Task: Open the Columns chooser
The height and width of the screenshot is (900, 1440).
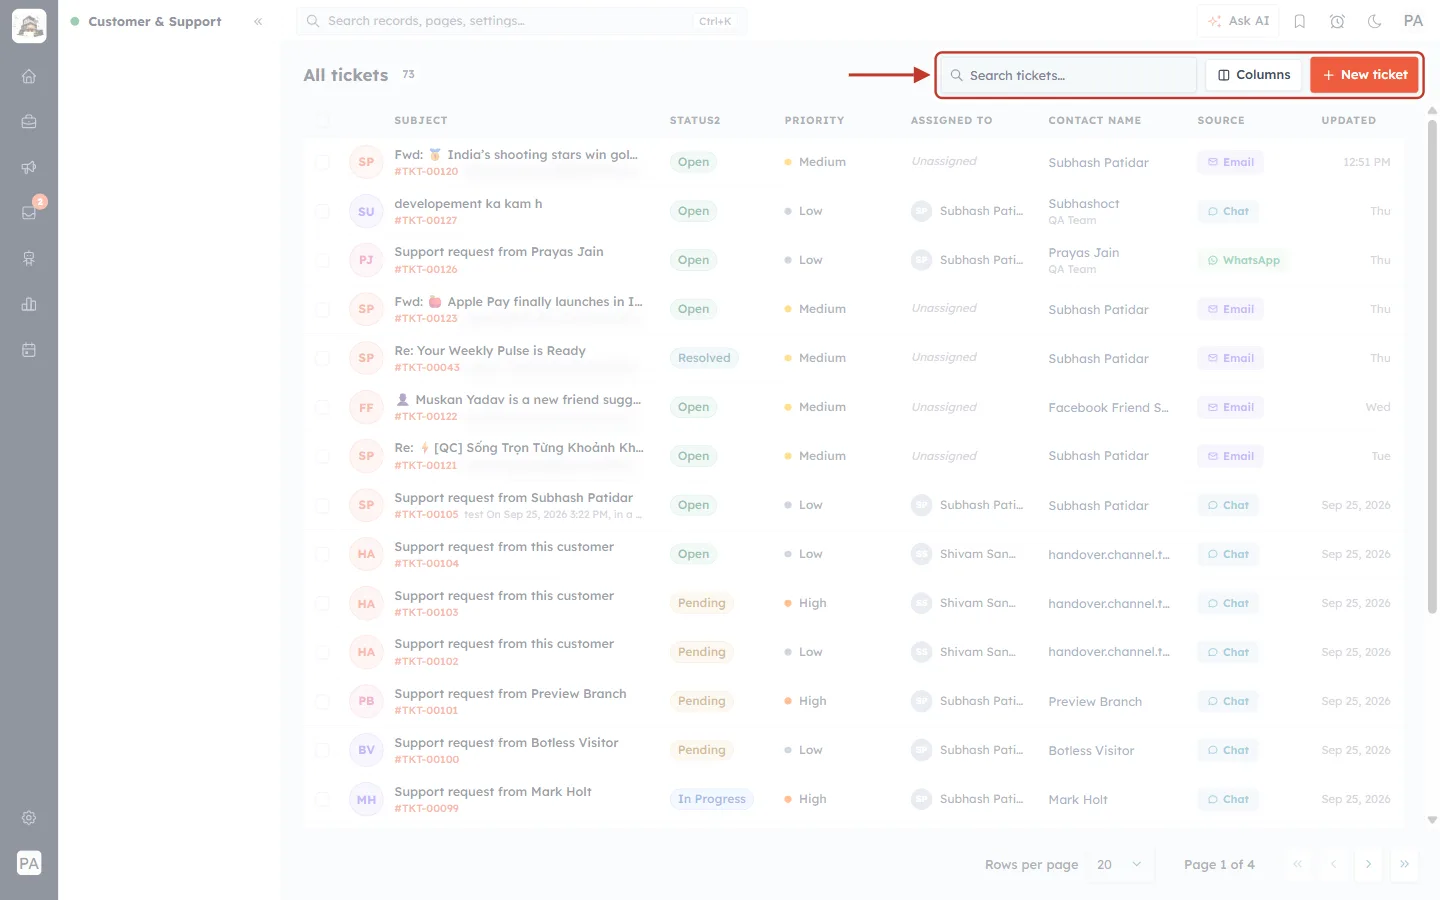Action: coord(1254,75)
